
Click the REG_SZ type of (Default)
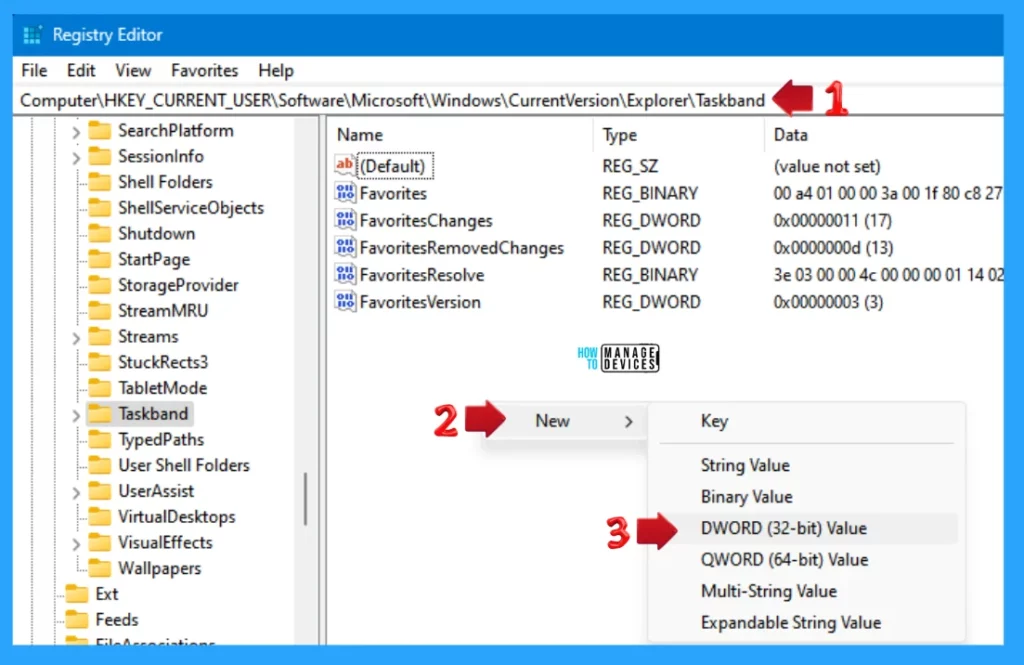tap(630, 166)
